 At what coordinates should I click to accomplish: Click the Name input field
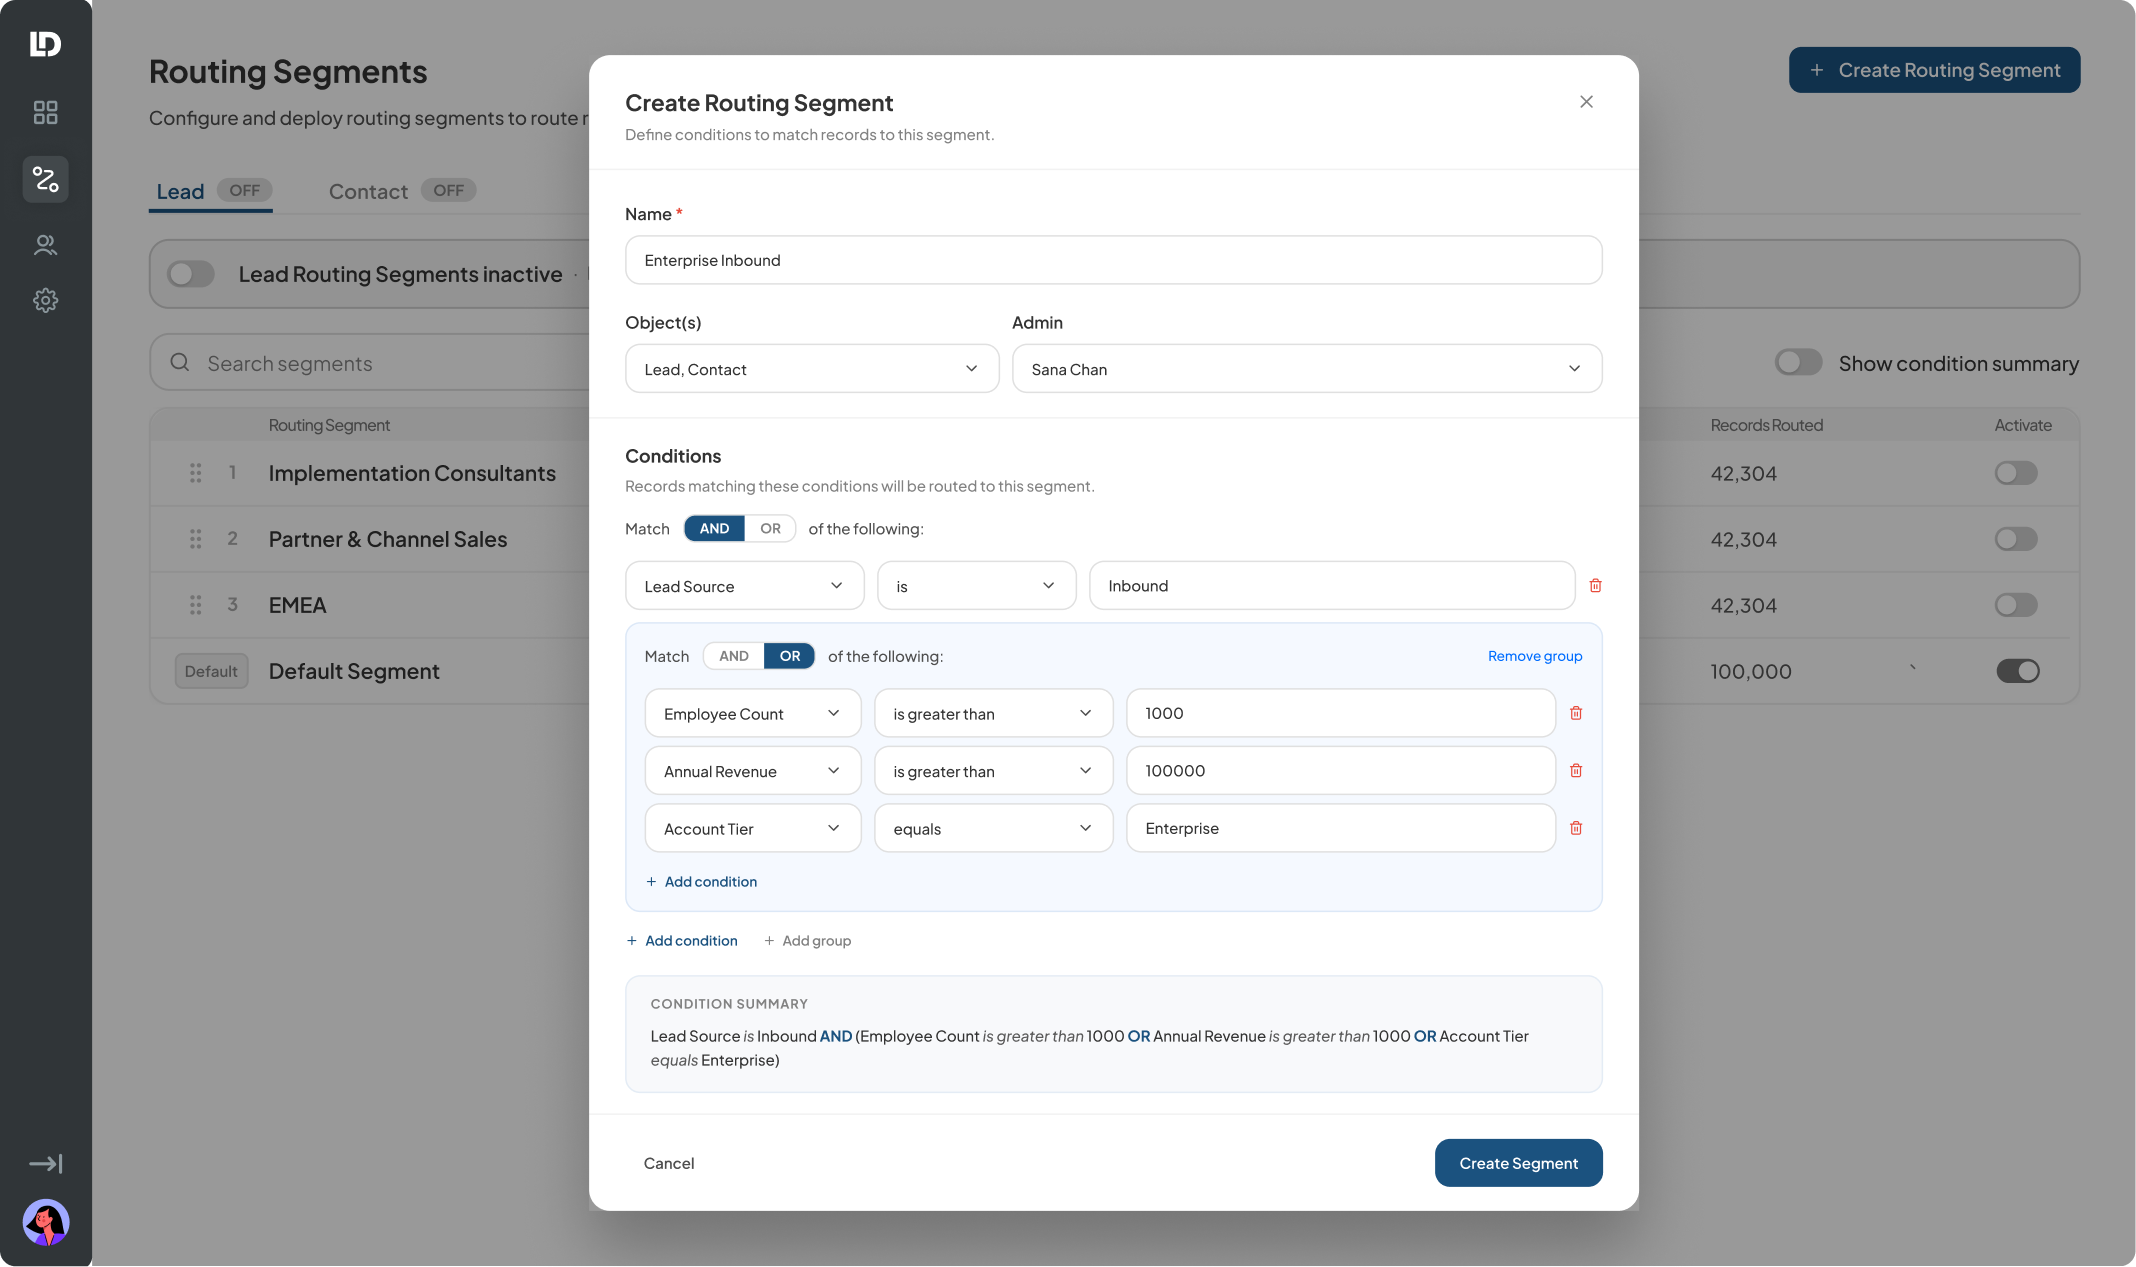(x=1113, y=260)
